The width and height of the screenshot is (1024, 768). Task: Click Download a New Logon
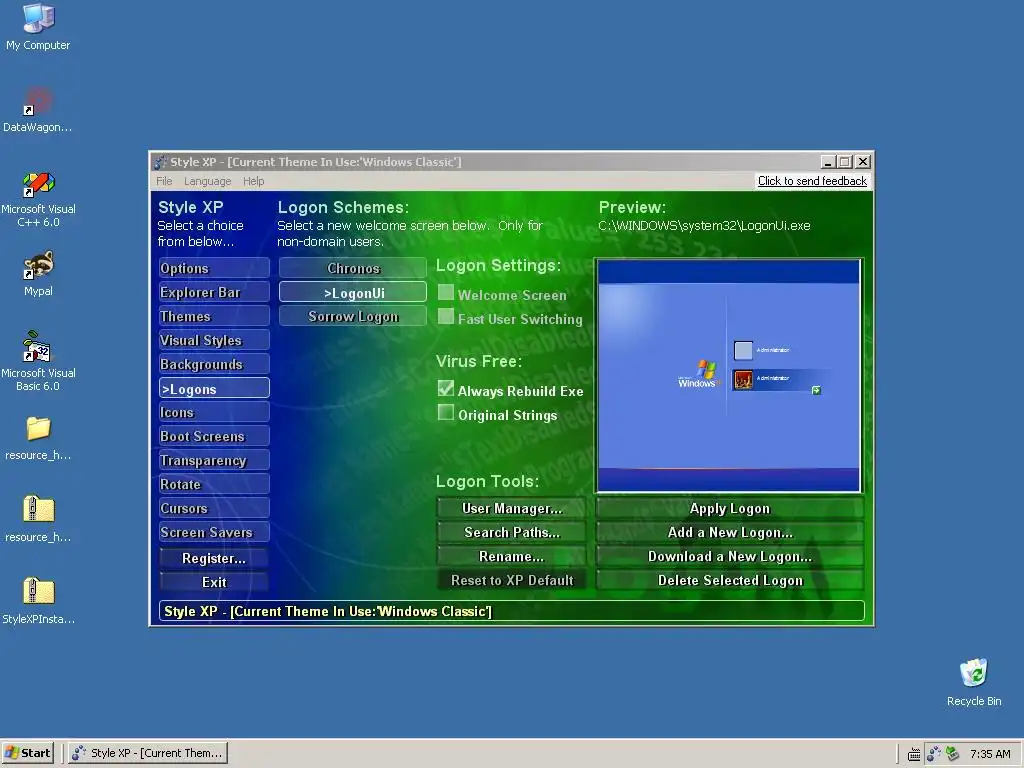pos(730,556)
